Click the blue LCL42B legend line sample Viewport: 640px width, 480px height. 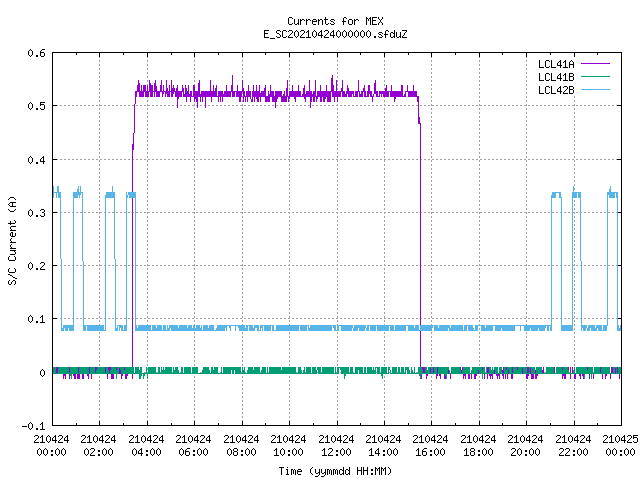(x=595, y=90)
